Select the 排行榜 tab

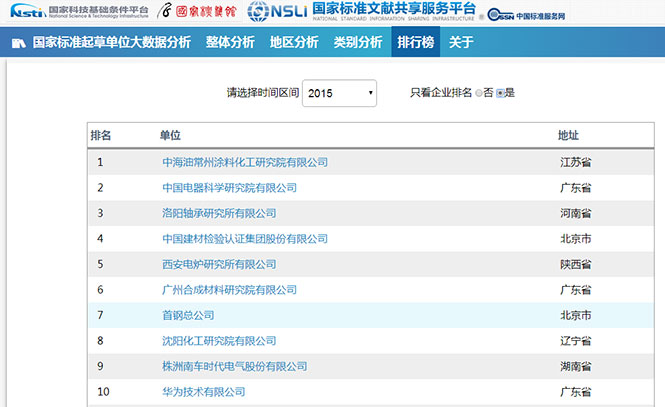click(x=416, y=42)
